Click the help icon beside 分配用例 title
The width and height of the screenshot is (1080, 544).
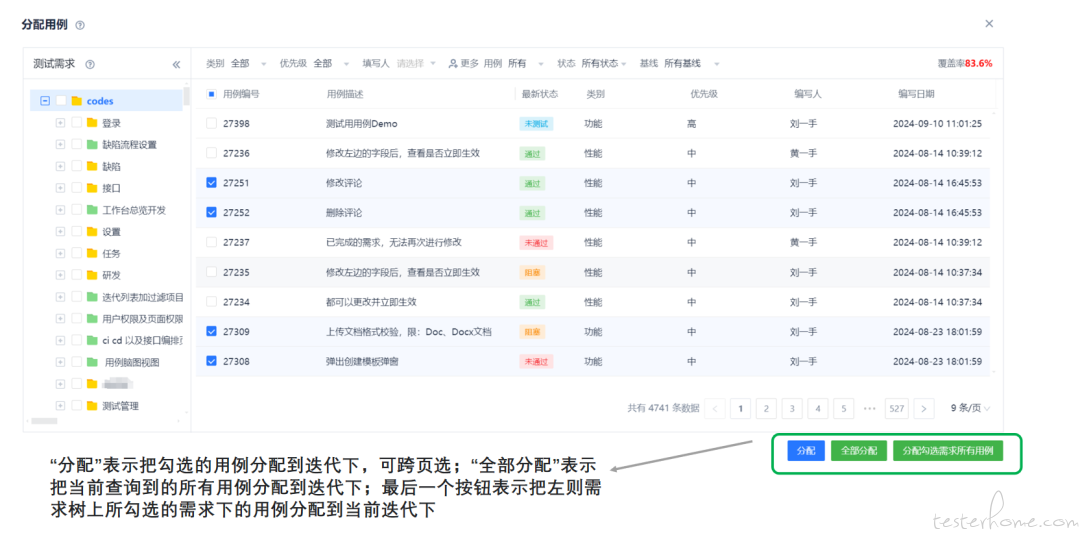[x=80, y=25]
